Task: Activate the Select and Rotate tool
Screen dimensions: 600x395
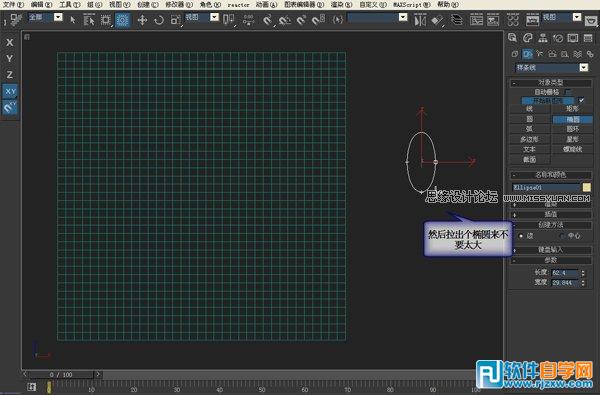Action: click(159, 20)
